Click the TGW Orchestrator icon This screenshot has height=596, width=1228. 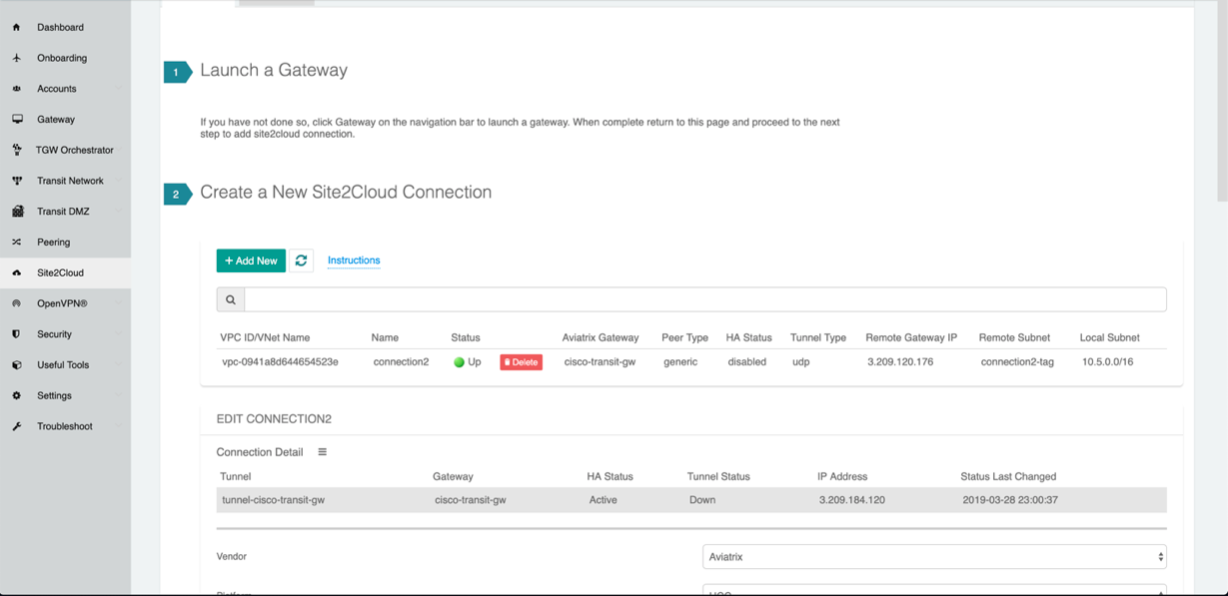[17, 150]
